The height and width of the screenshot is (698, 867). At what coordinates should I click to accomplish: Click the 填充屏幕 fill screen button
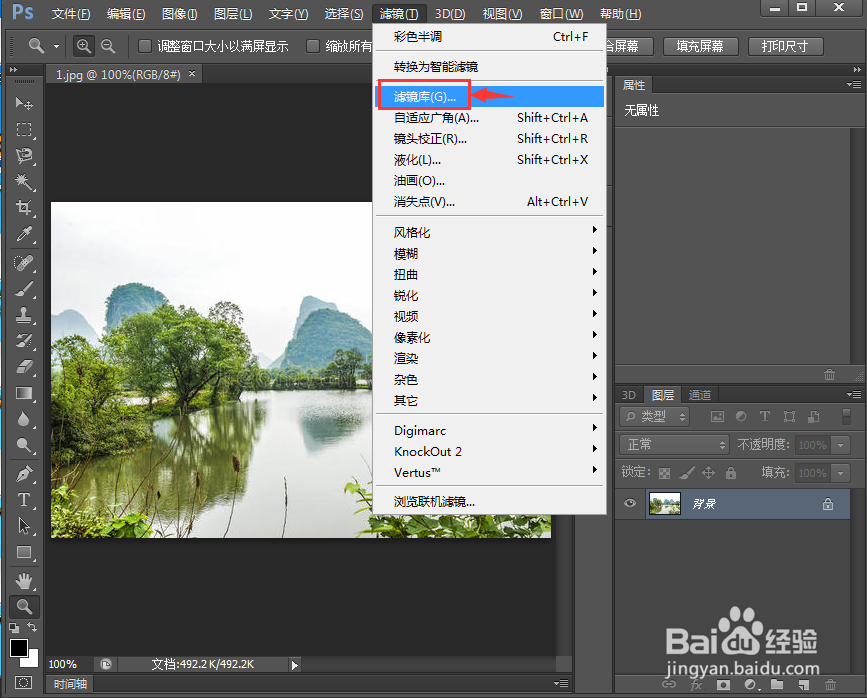click(700, 46)
